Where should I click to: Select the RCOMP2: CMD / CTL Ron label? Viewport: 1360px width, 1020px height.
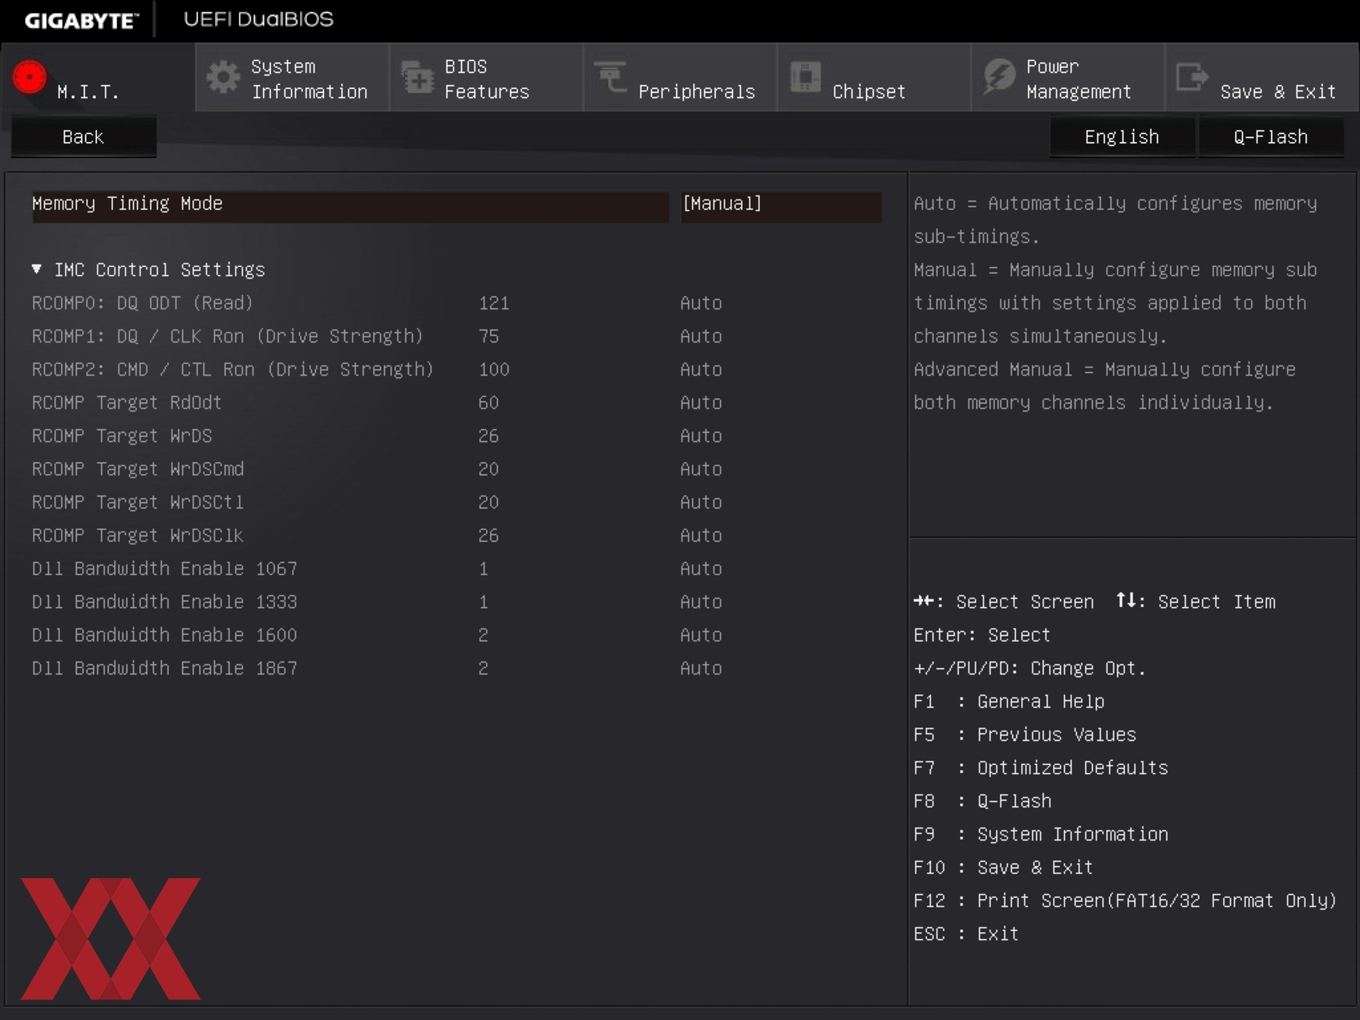[x=232, y=369]
